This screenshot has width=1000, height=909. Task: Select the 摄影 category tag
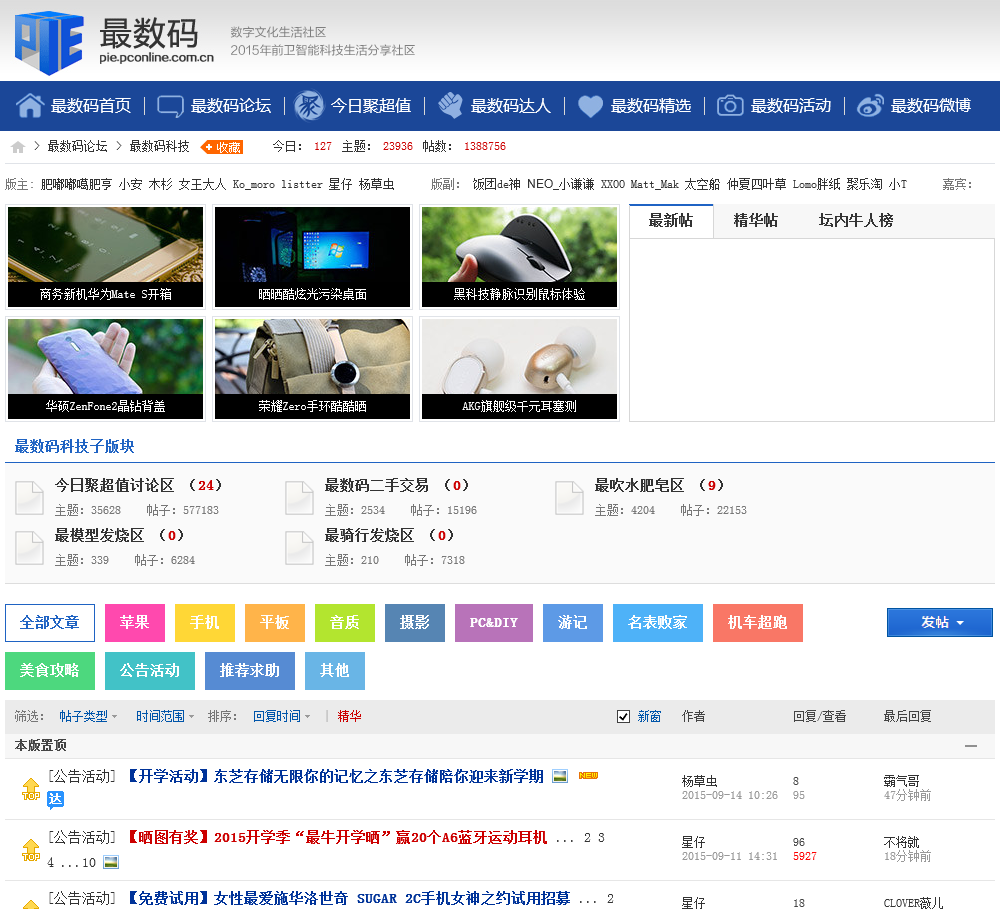(x=415, y=623)
